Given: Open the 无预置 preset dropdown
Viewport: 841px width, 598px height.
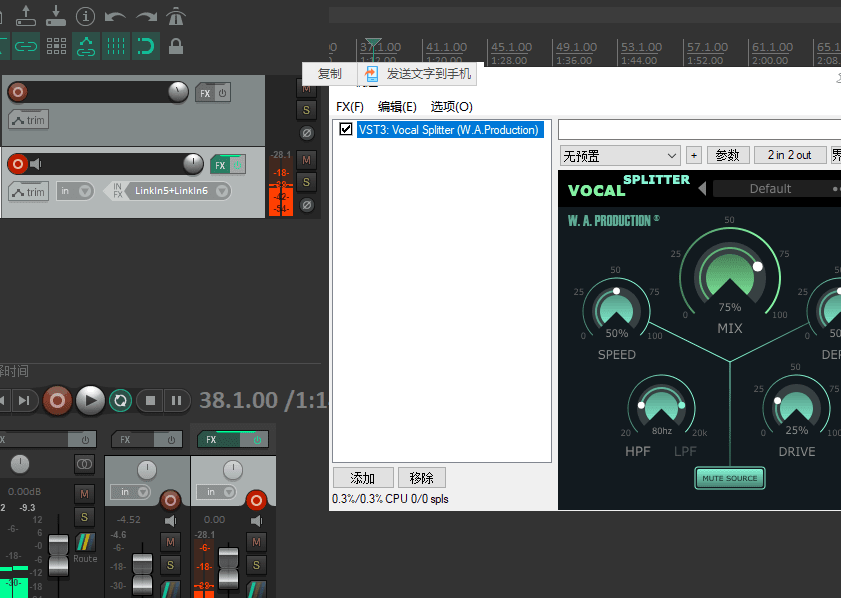Looking at the screenshot, I should [620, 156].
